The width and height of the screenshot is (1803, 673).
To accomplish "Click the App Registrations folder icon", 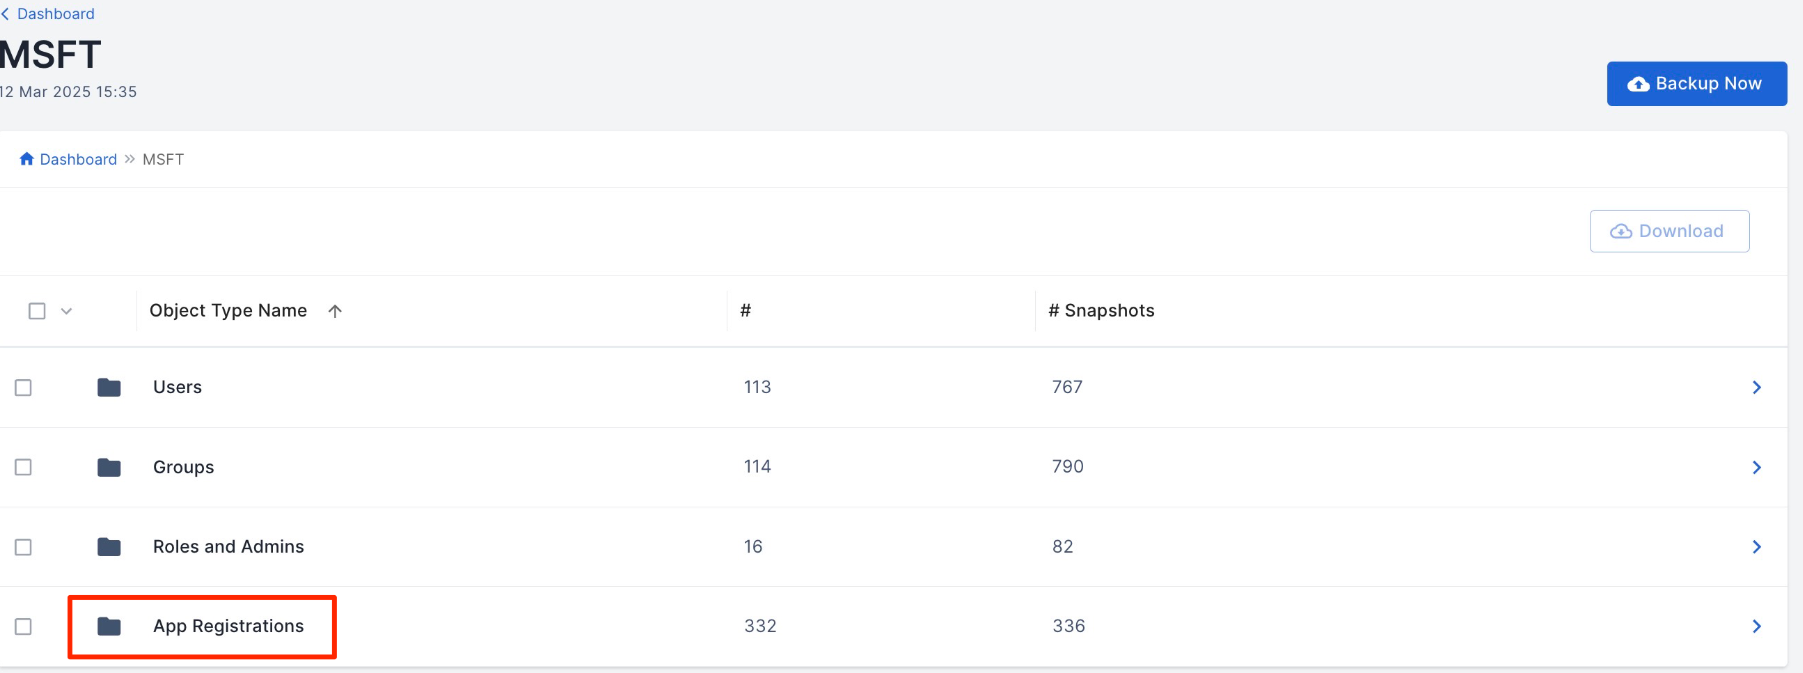I will point(109,626).
